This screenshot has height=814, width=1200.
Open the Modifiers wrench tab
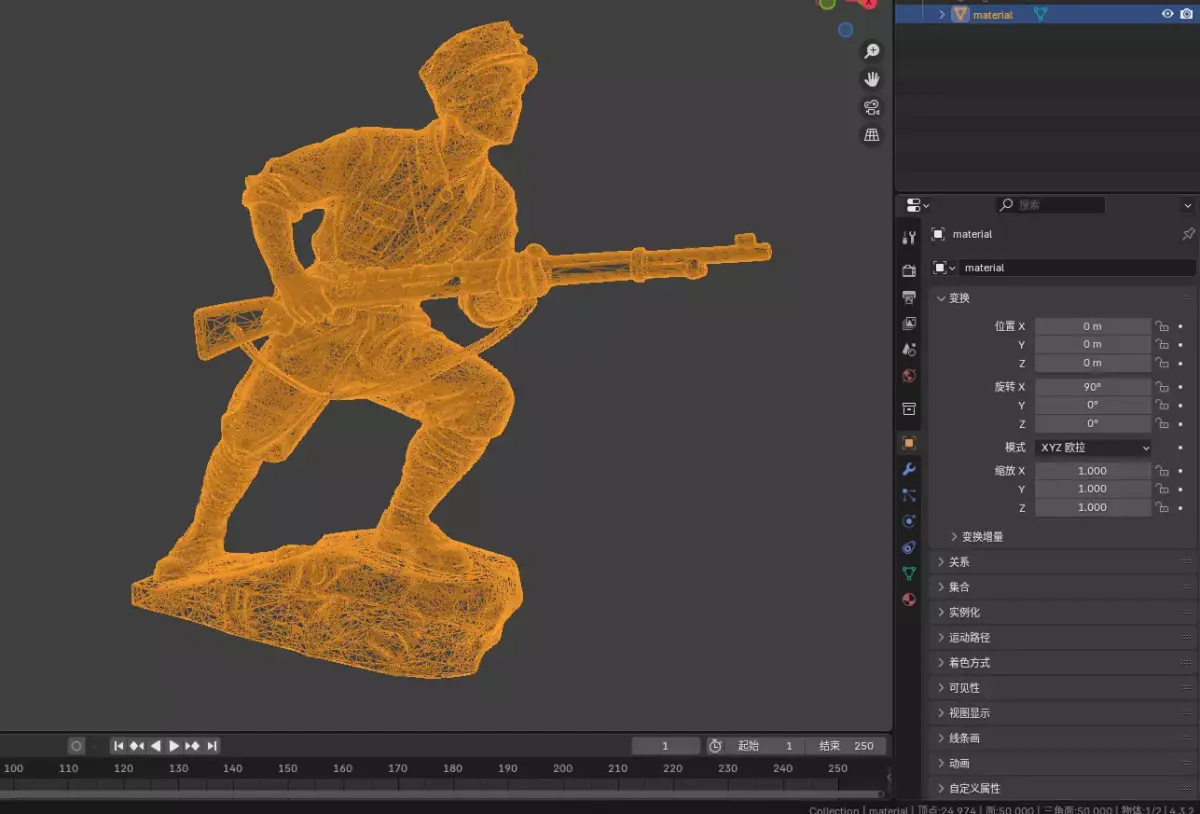pyautogui.click(x=909, y=469)
